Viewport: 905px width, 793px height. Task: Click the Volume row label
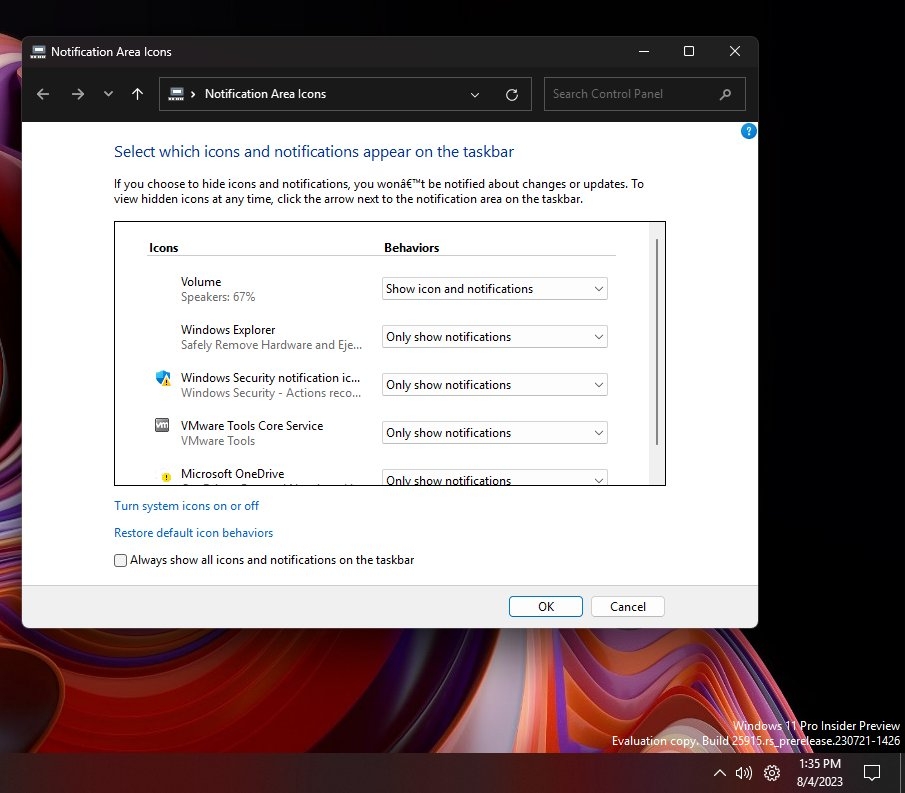coord(201,282)
